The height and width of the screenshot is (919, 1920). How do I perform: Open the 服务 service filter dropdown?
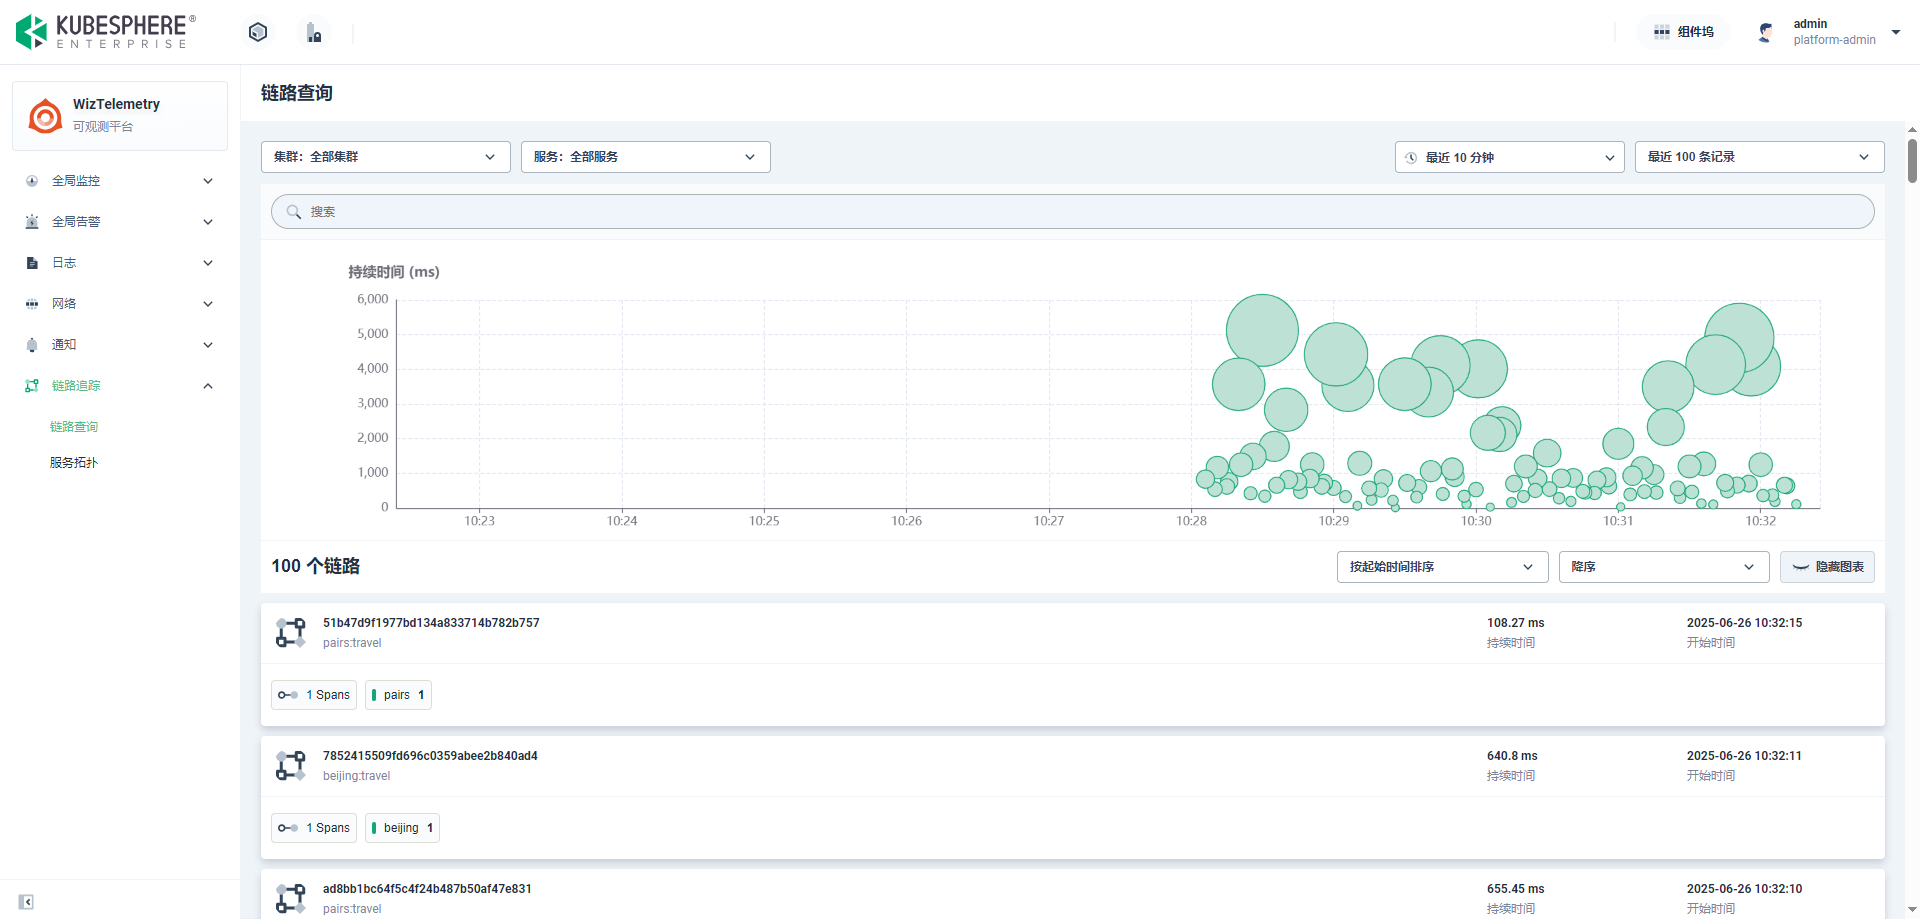coord(645,157)
